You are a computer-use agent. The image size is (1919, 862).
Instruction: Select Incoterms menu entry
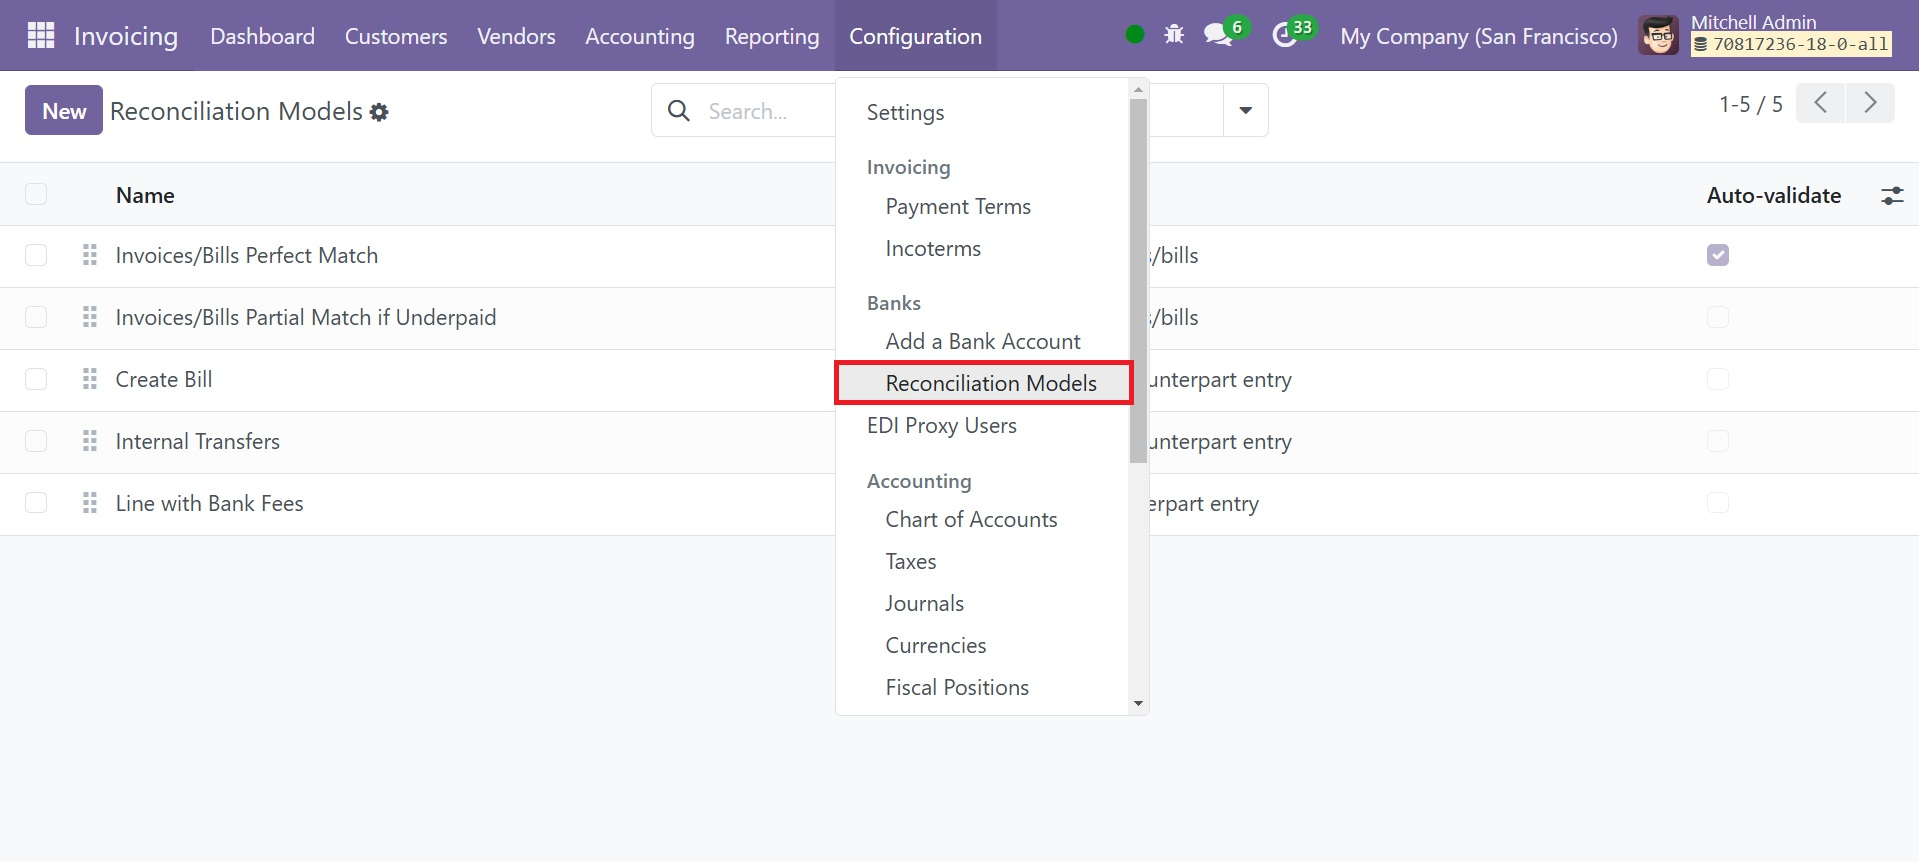[x=933, y=248]
